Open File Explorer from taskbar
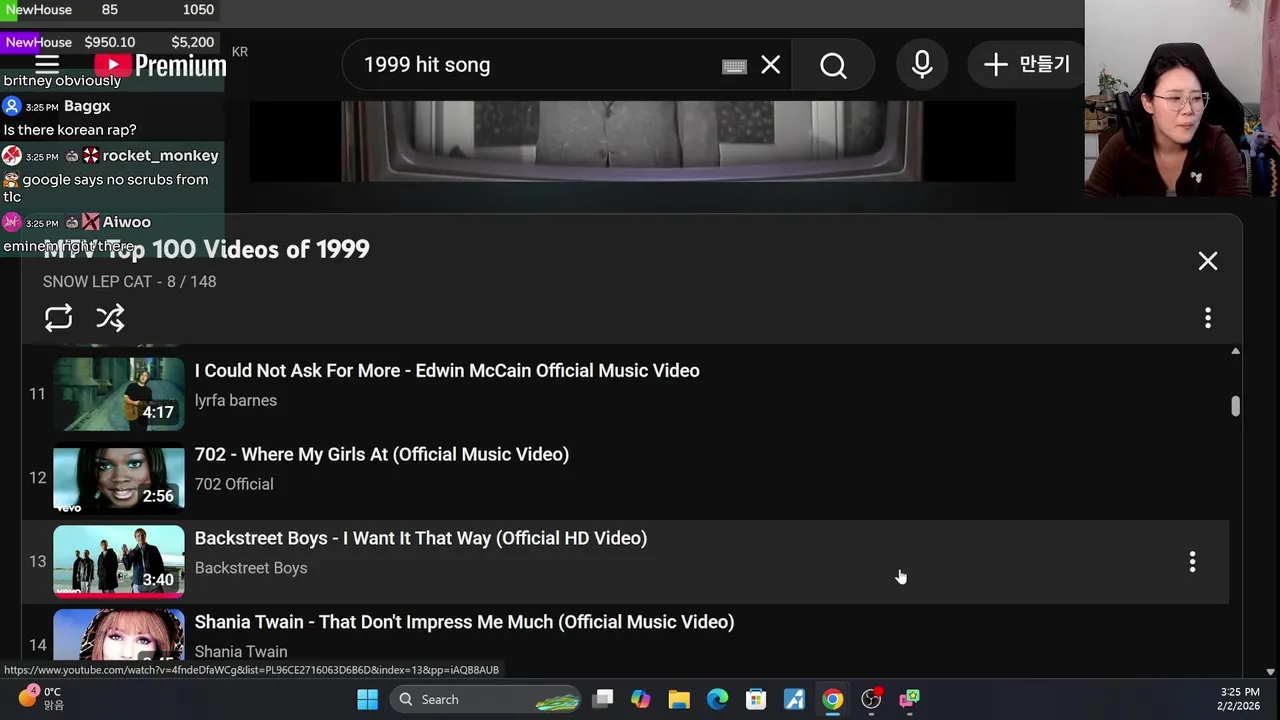Screen dimensions: 1280x720 (x=679, y=699)
